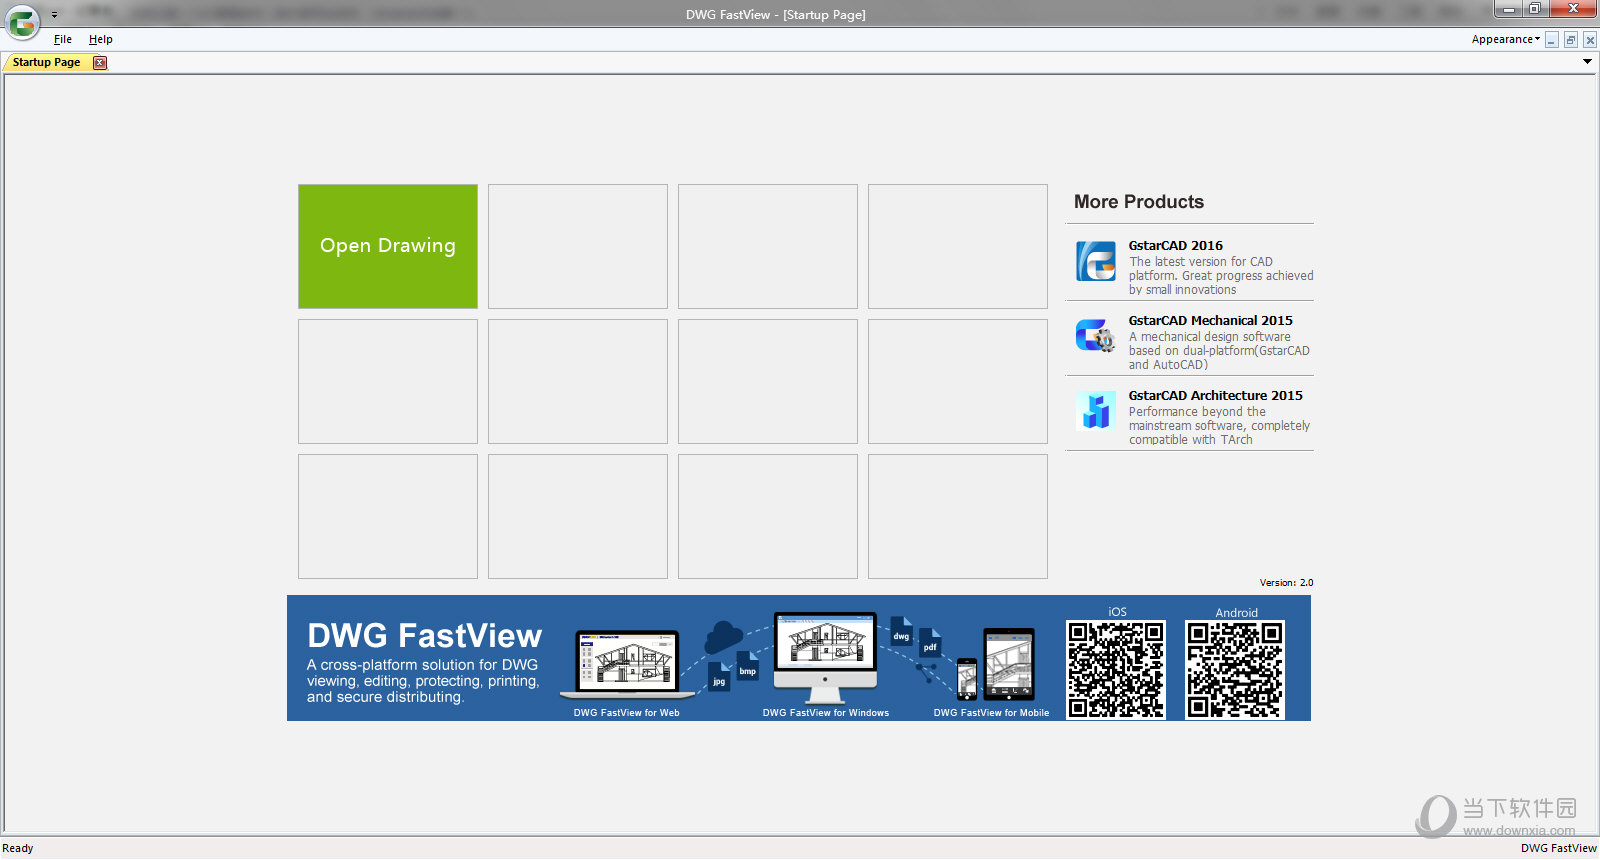Click the Version: 2.0 text

(1286, 583)
